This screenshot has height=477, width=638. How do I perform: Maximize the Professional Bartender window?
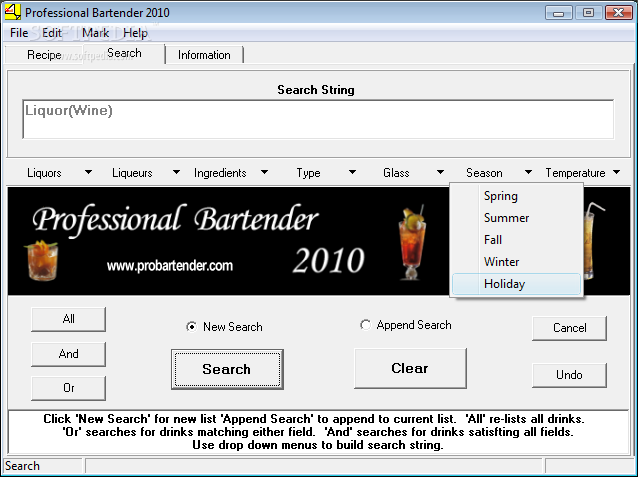588,13
